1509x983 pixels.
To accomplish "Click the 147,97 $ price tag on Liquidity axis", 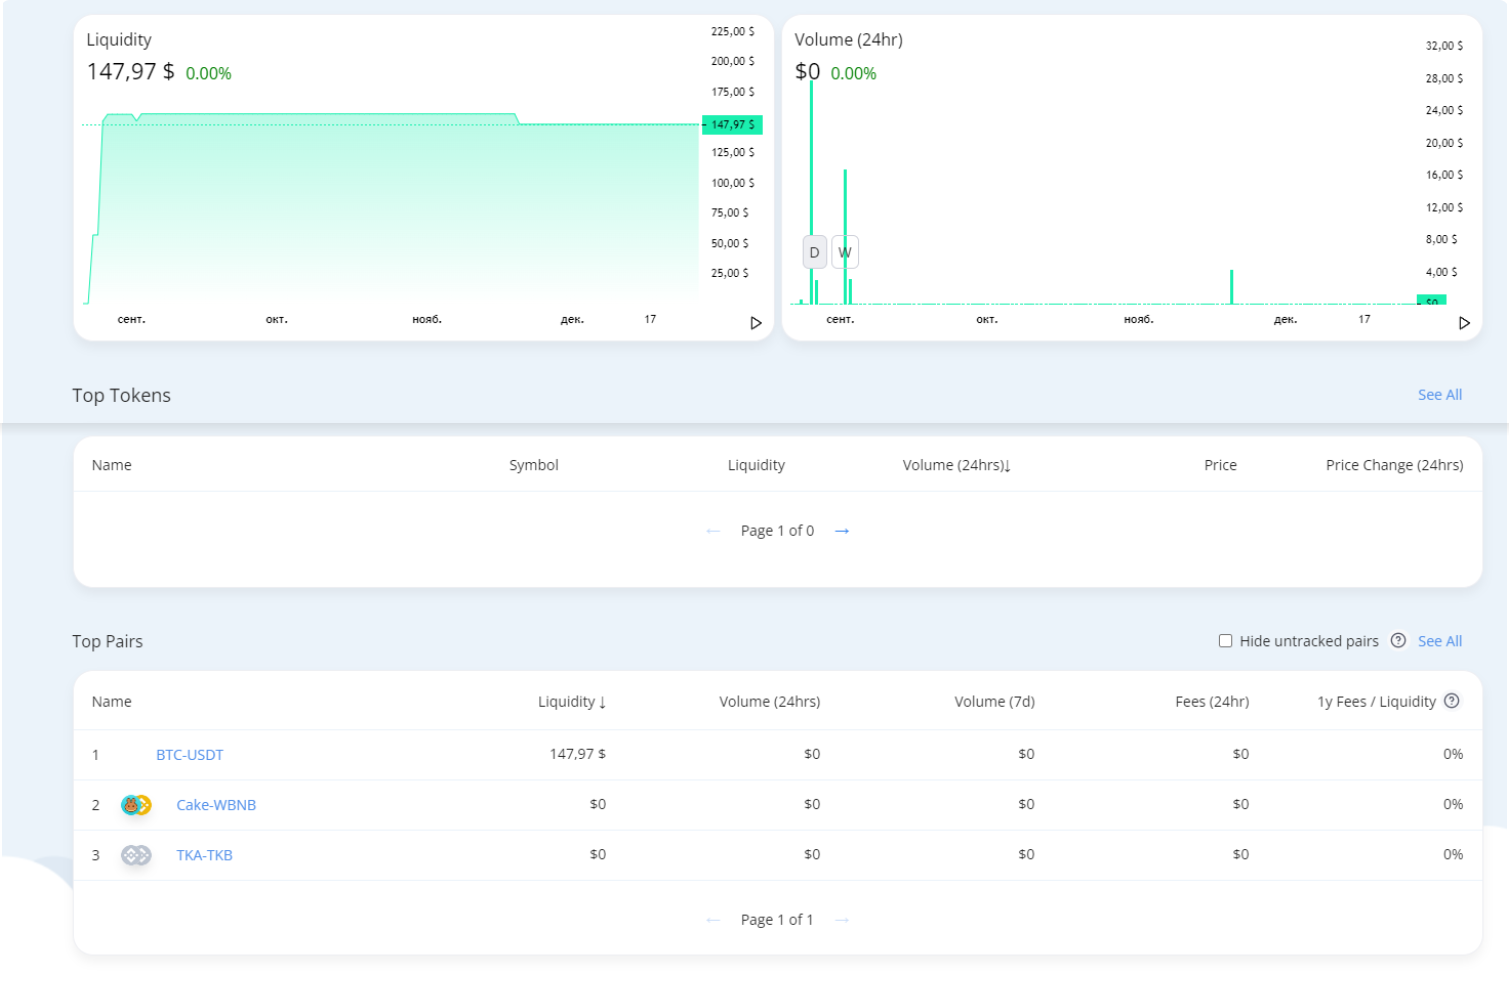I will tap(733, 125).
